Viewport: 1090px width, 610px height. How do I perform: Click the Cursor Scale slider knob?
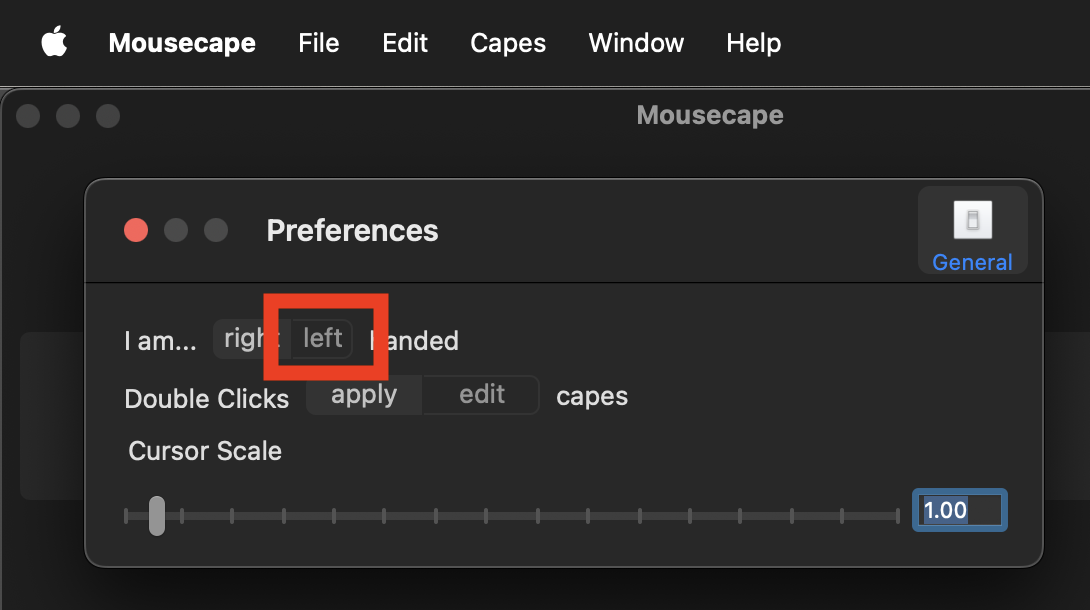coord(157,516)
